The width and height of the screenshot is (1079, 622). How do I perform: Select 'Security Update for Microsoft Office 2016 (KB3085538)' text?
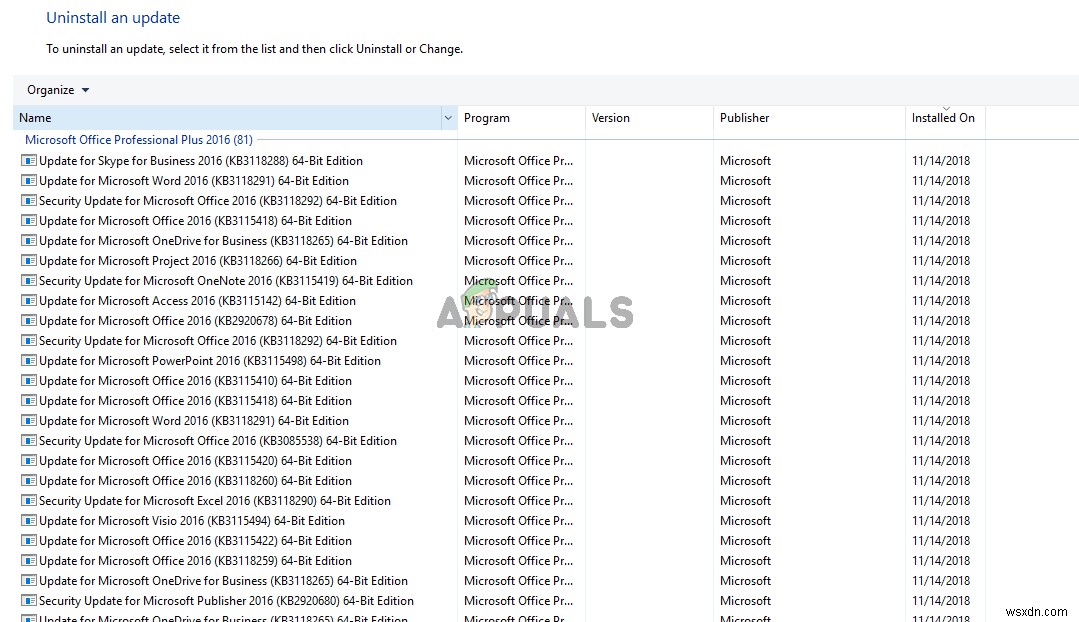pos(218,440)
